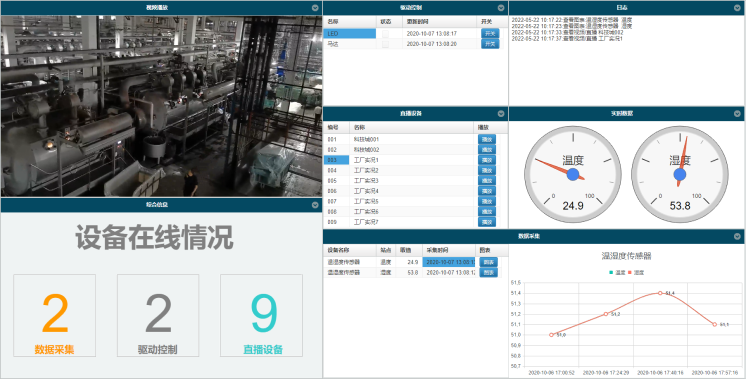Collapse the 综合信息 panel arrow icon
Viewport: 746px width, 379px height.
pos(315,205)
